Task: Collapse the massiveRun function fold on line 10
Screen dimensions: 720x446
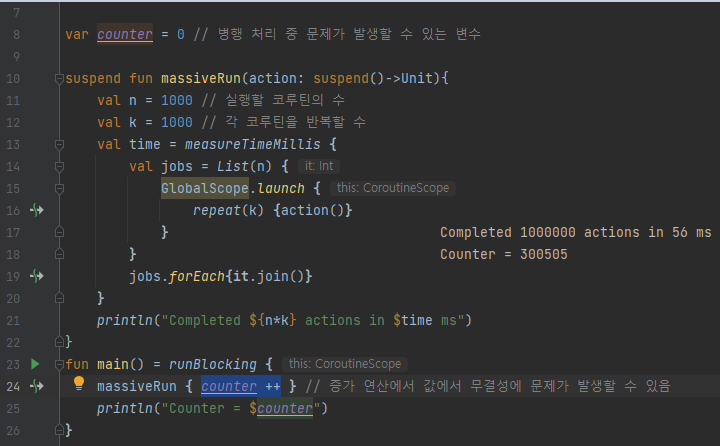Action: 59,79
